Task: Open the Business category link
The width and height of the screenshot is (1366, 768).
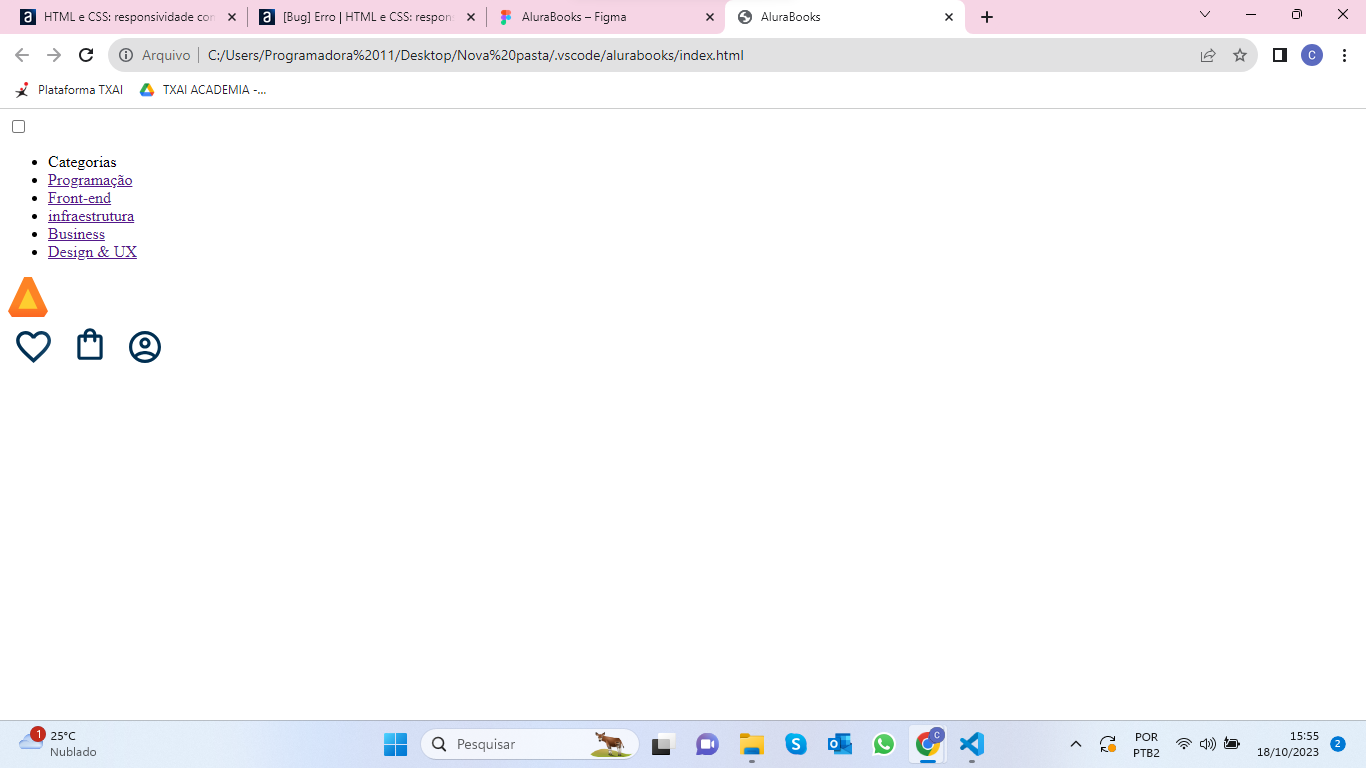Action: (x=76, y=234)
